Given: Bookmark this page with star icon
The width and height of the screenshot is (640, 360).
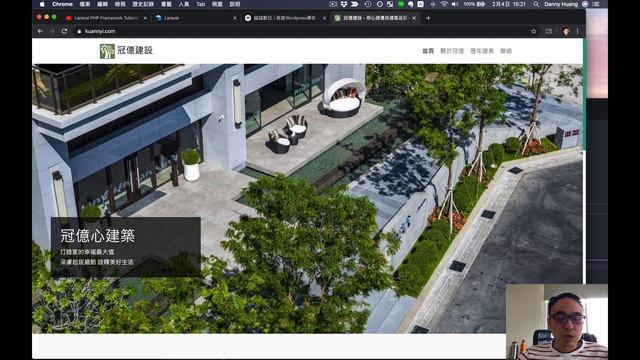Looking at the screenshot, I should [x=533, y=31].
